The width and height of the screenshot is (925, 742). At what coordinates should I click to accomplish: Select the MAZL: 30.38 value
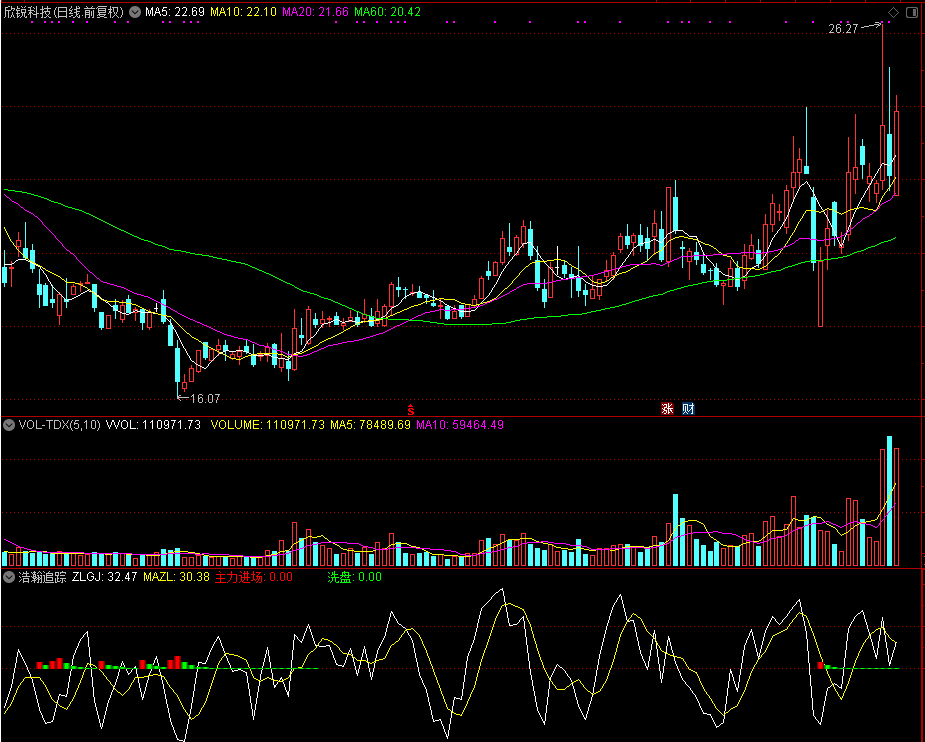click(176, 577)
